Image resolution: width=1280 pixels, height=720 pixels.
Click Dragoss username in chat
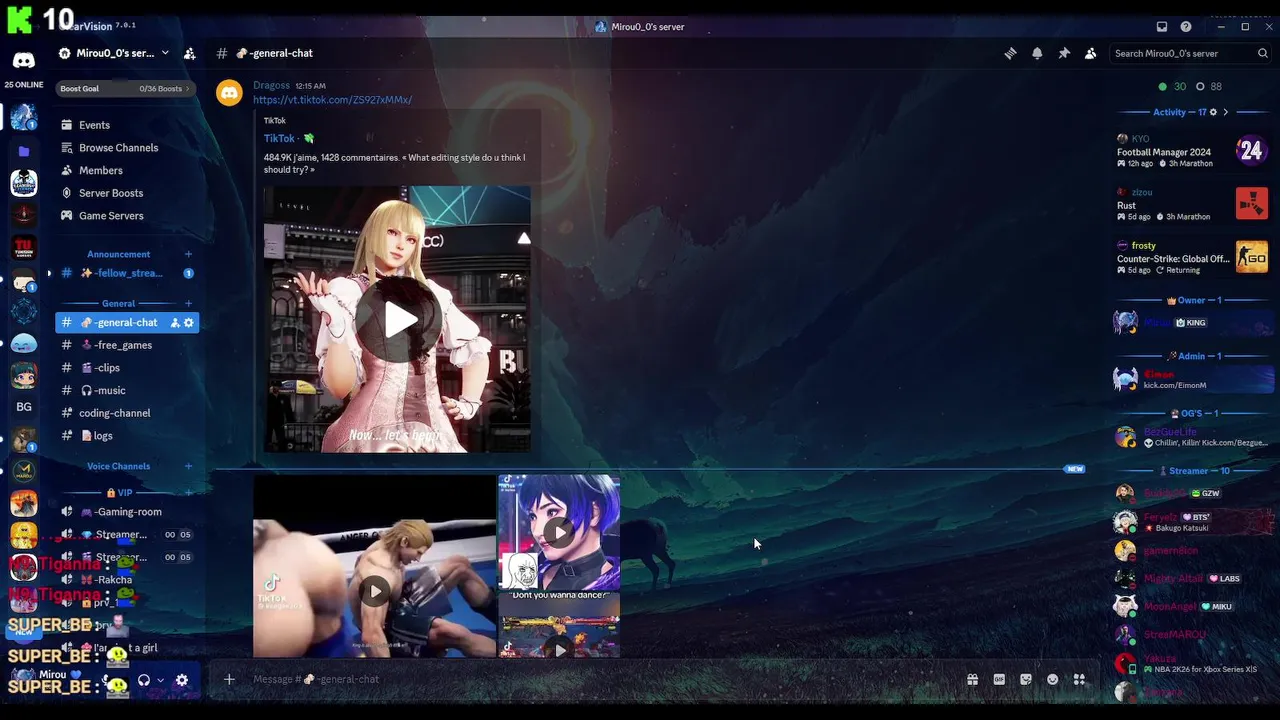271,86
